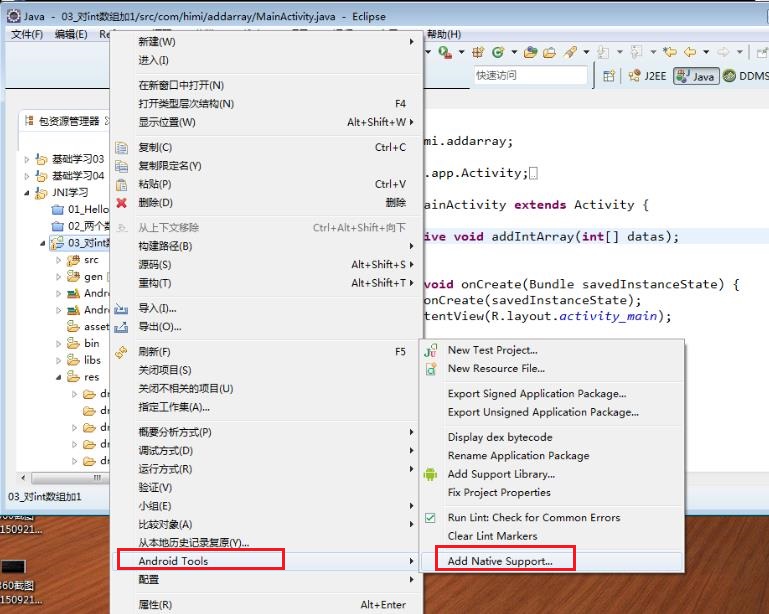Click the Copy icon in context menu

[121, 147]
